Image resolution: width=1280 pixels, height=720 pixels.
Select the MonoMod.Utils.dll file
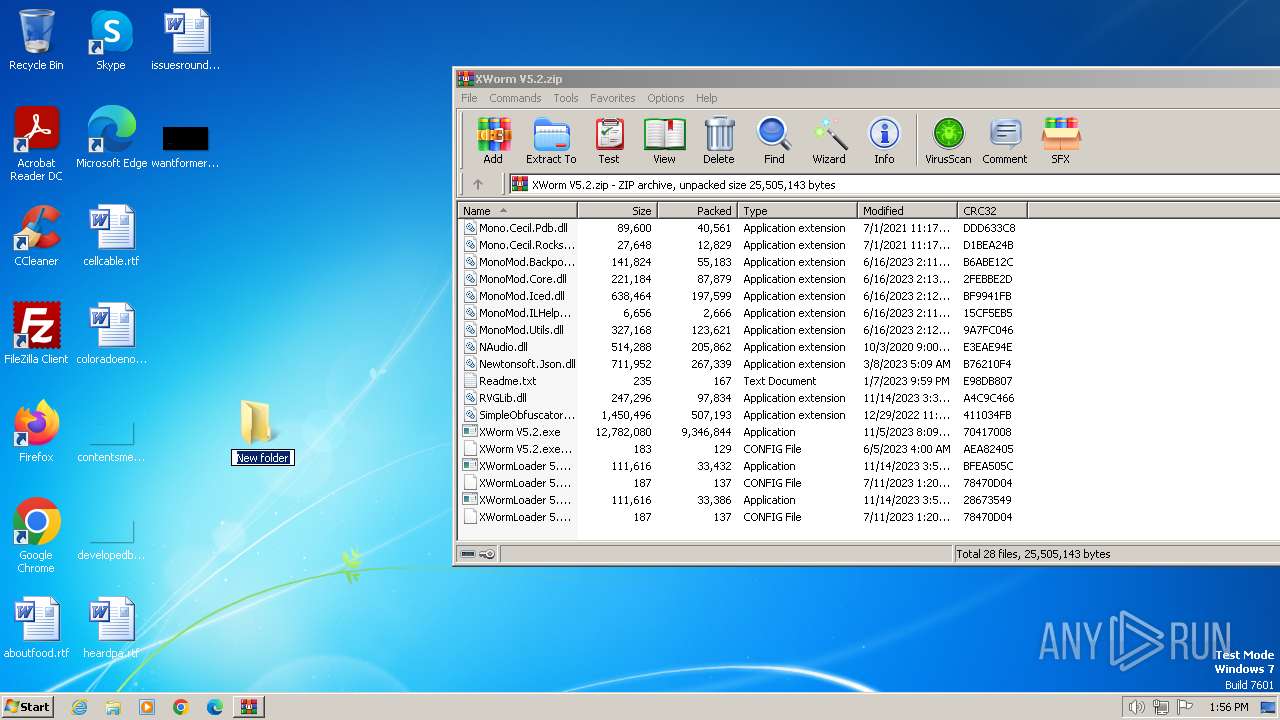click(x=740, y=330)
